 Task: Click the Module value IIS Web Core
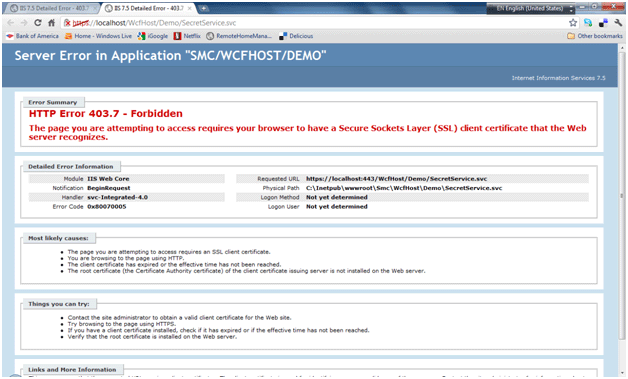coord(108,179)
